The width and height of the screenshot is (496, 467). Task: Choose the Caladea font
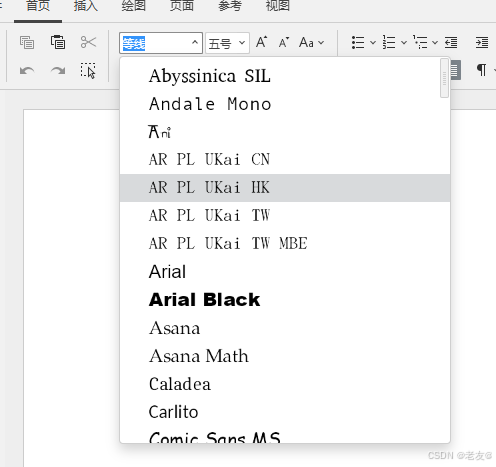[285, 384]
